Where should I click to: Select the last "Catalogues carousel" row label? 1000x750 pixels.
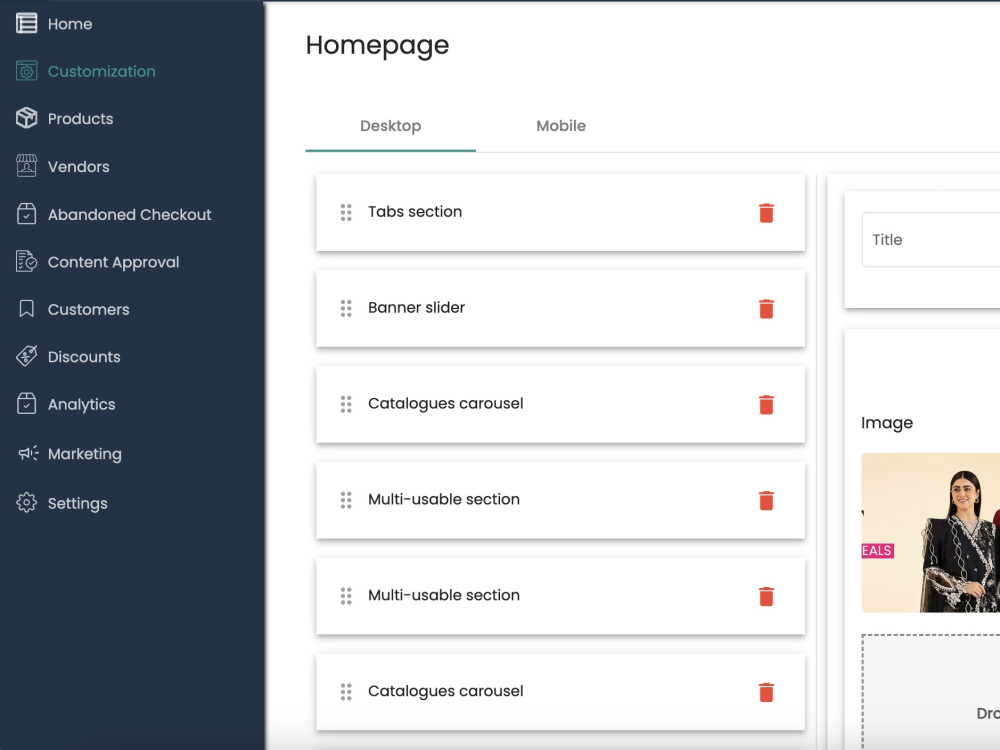pyautogui.click(x=445, y=691)
